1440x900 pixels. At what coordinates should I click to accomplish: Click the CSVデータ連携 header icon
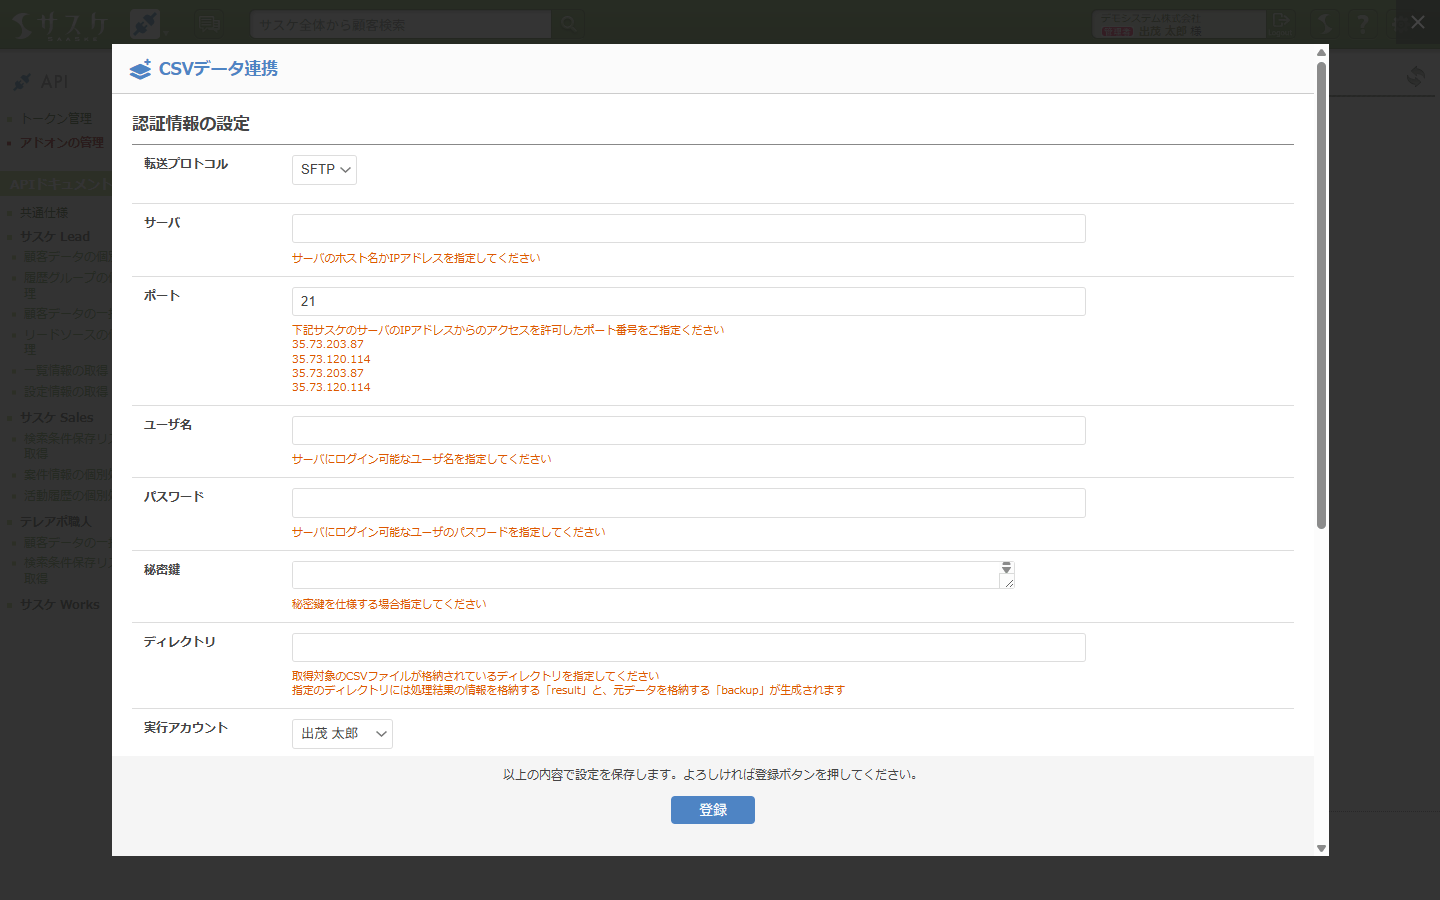[141, 69]
